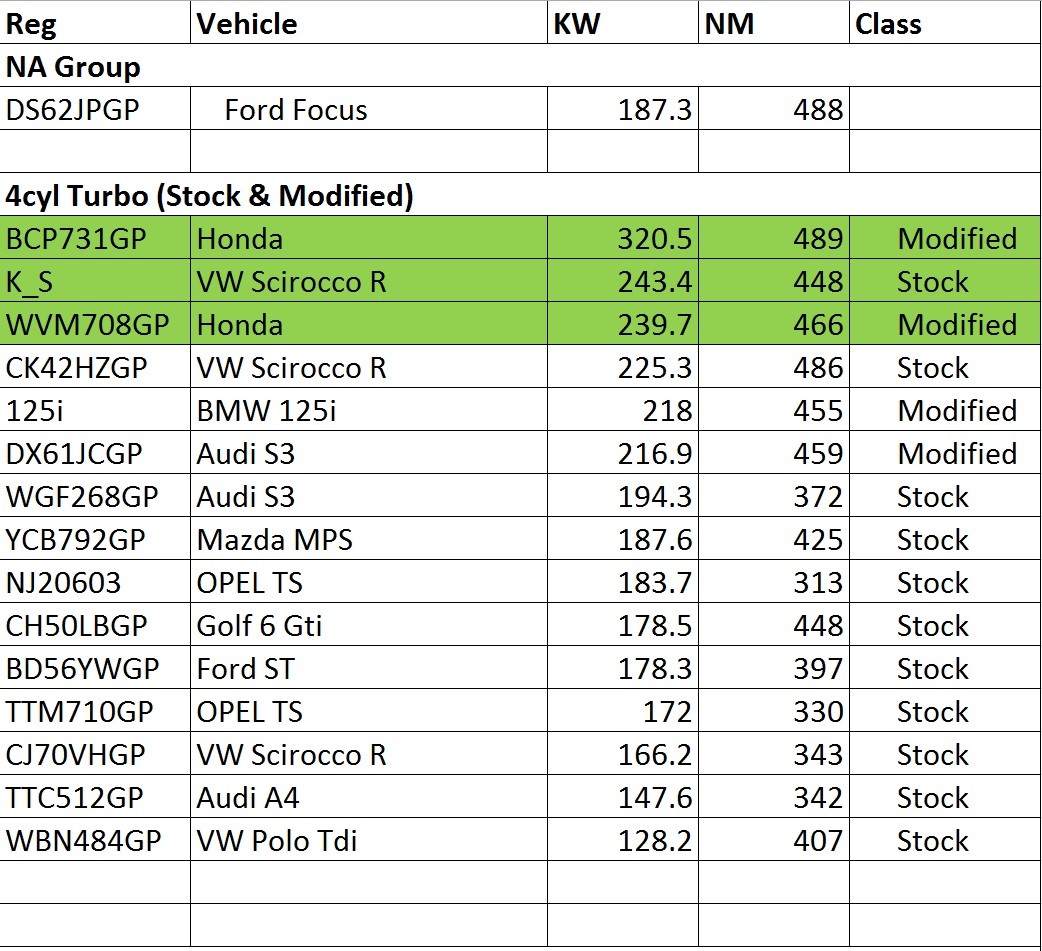
Task: Select the BMW 125i vehicle cell
Action: pyautogui.click(x=368, y=411)
